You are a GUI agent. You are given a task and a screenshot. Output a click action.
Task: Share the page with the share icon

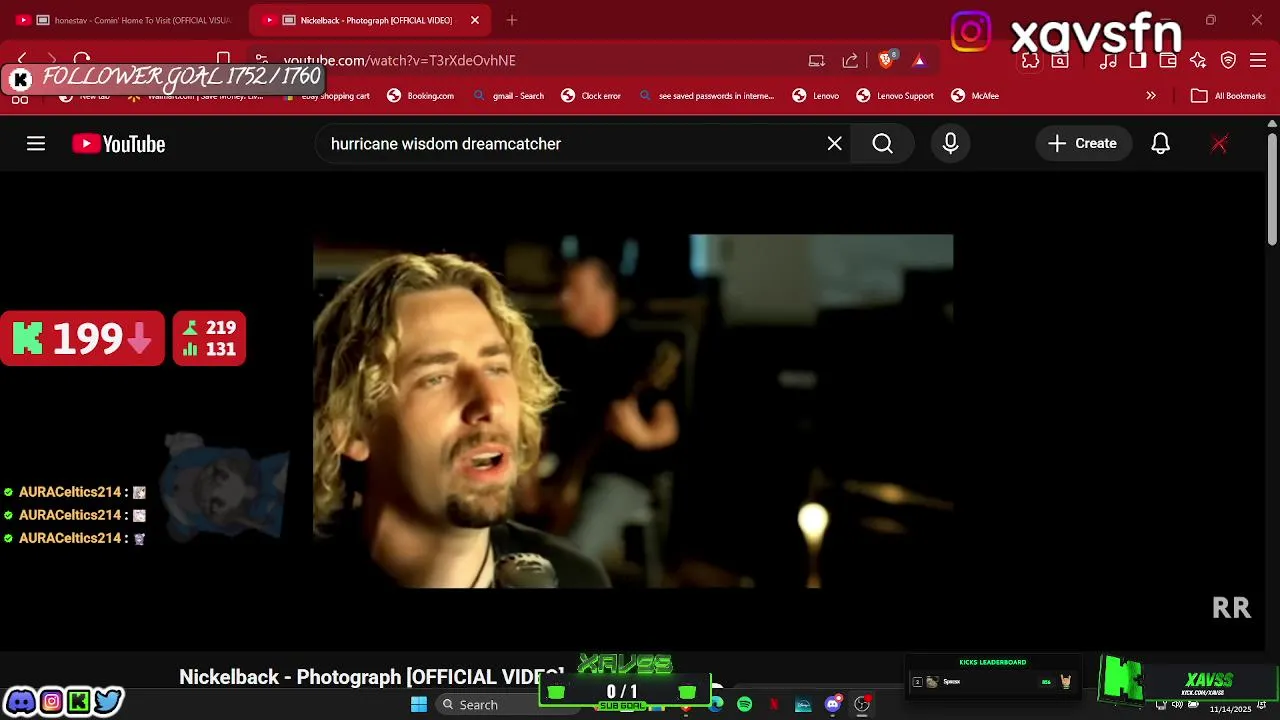[850, 60]
